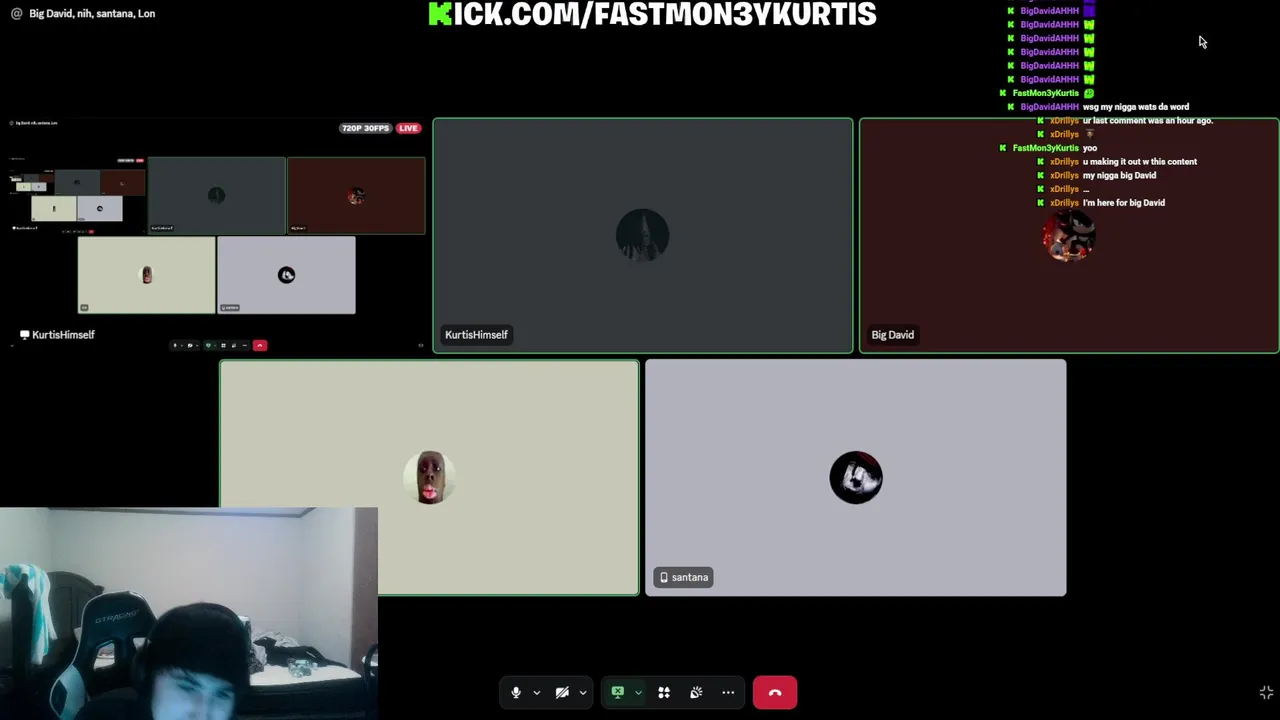Open more options three-dots menu

728,692
